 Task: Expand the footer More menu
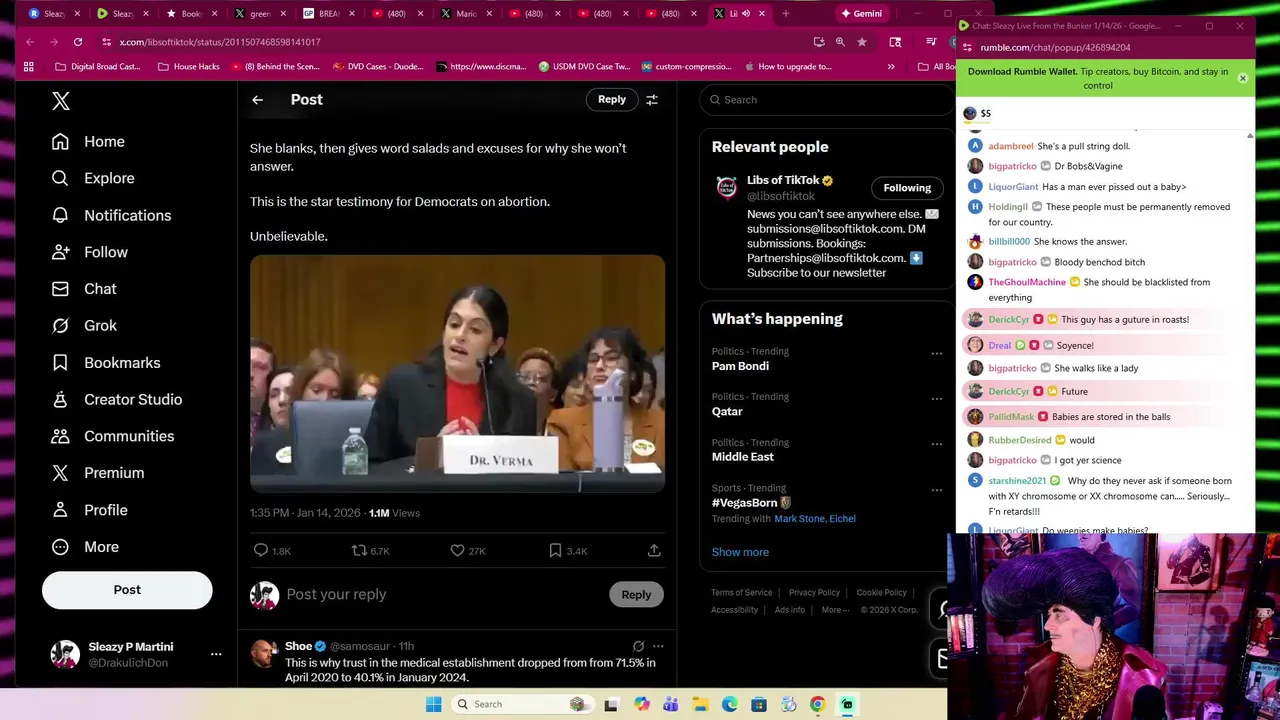pos(835,610)
